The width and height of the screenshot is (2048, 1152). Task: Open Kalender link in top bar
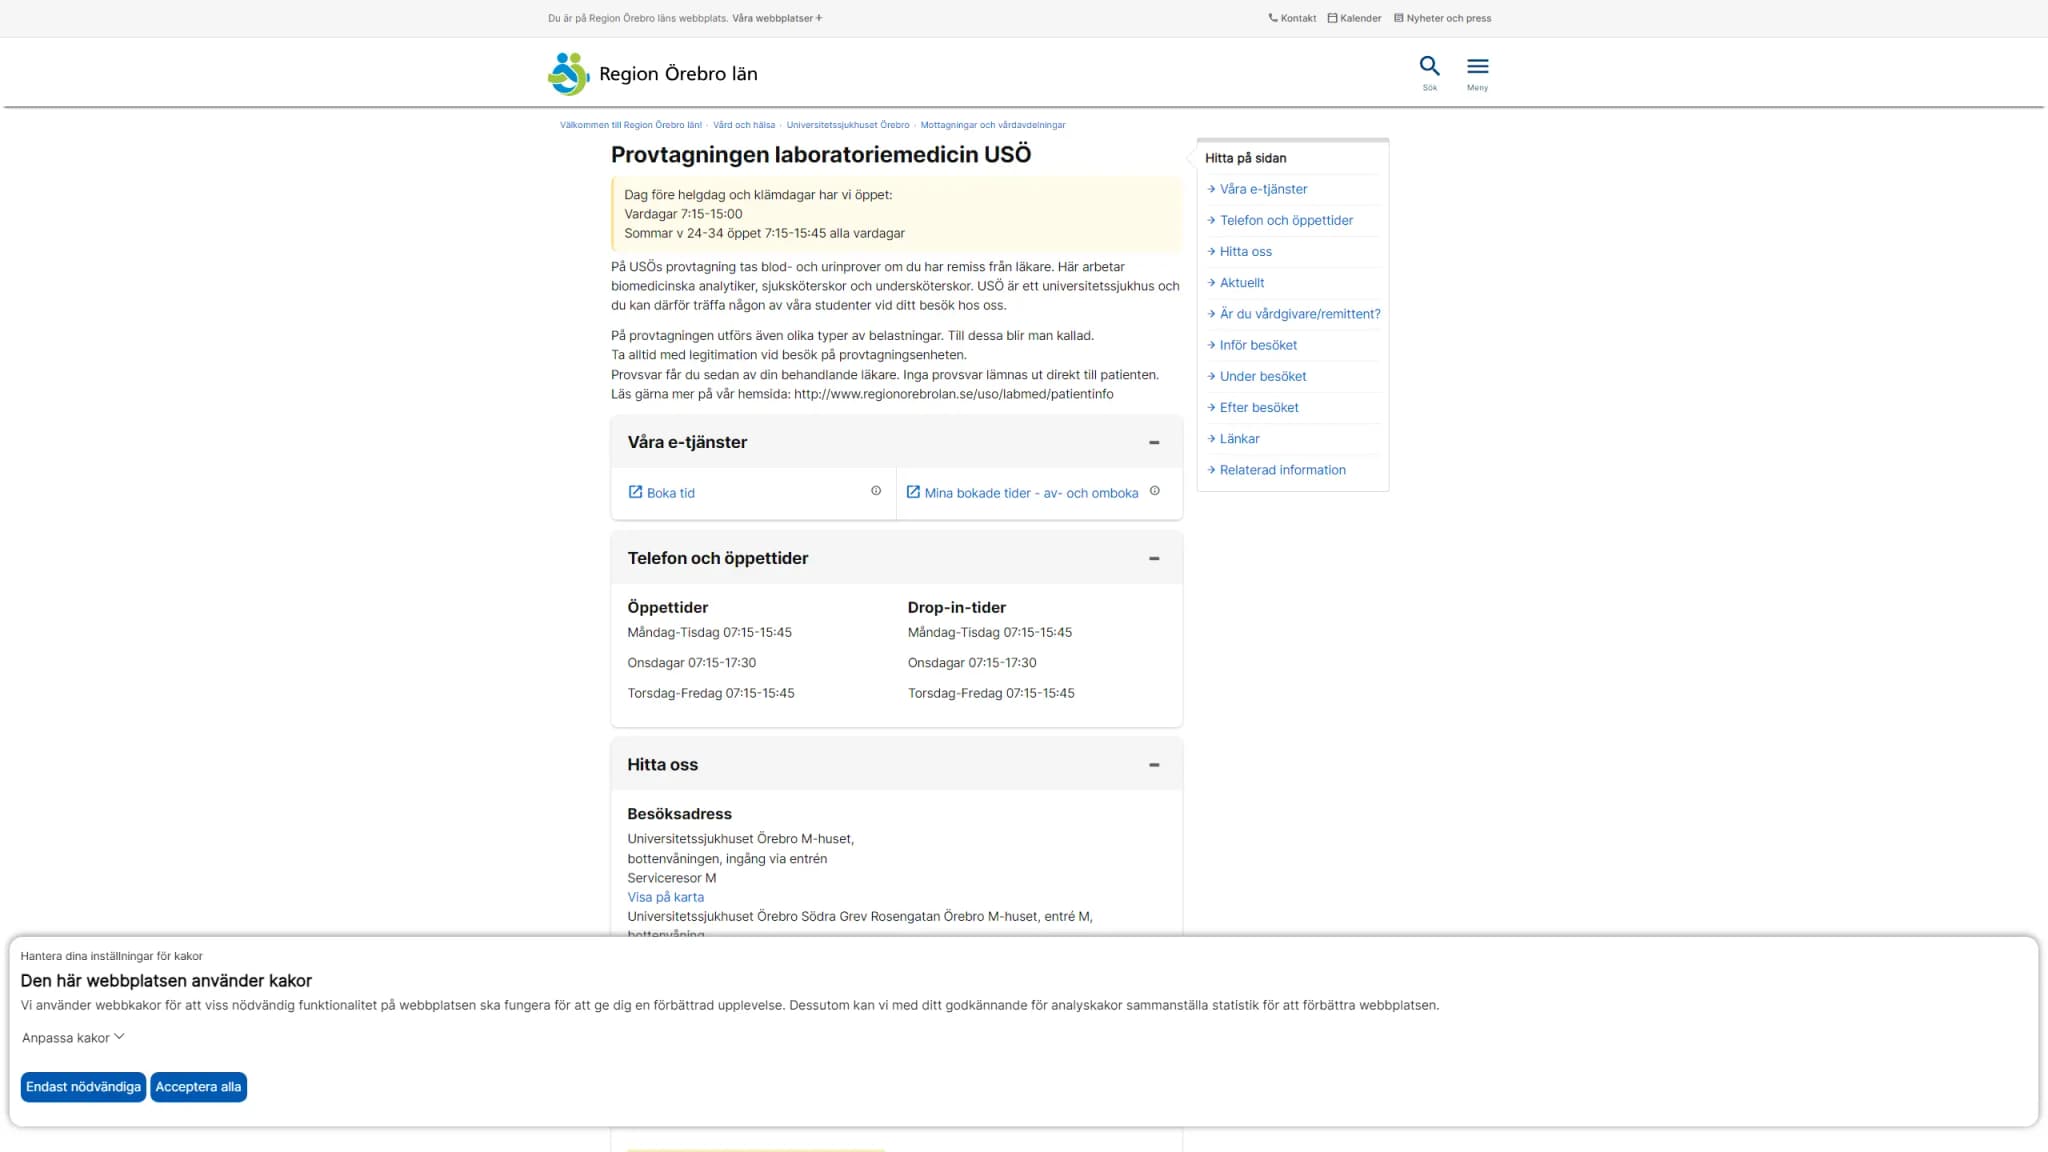pos(1354,18)
